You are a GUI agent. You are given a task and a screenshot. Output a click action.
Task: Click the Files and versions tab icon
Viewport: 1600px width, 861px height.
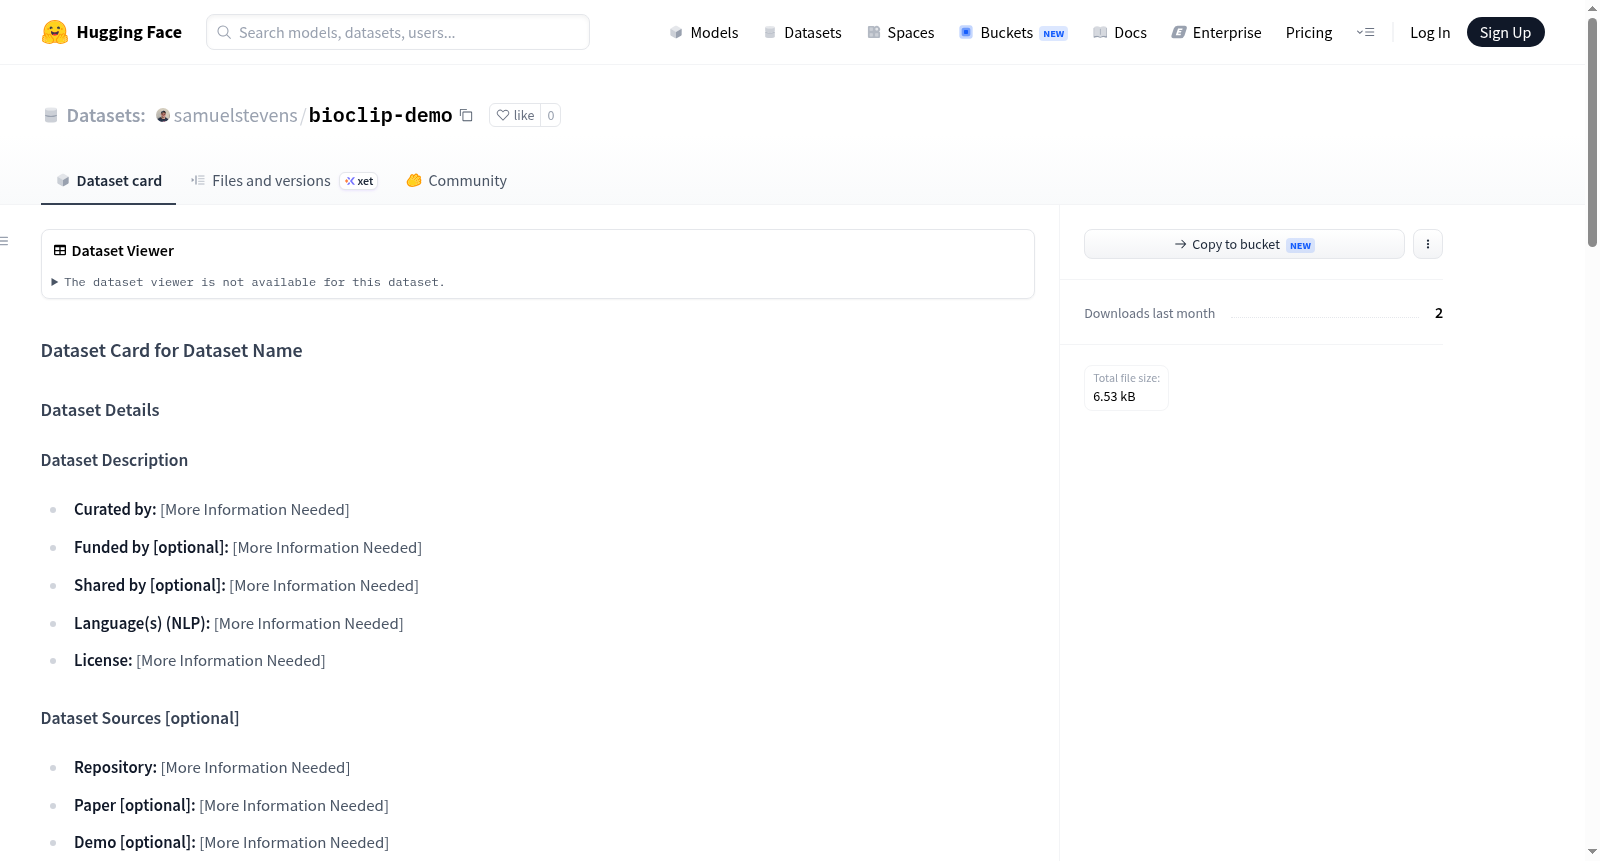click(x=198, y=180)
